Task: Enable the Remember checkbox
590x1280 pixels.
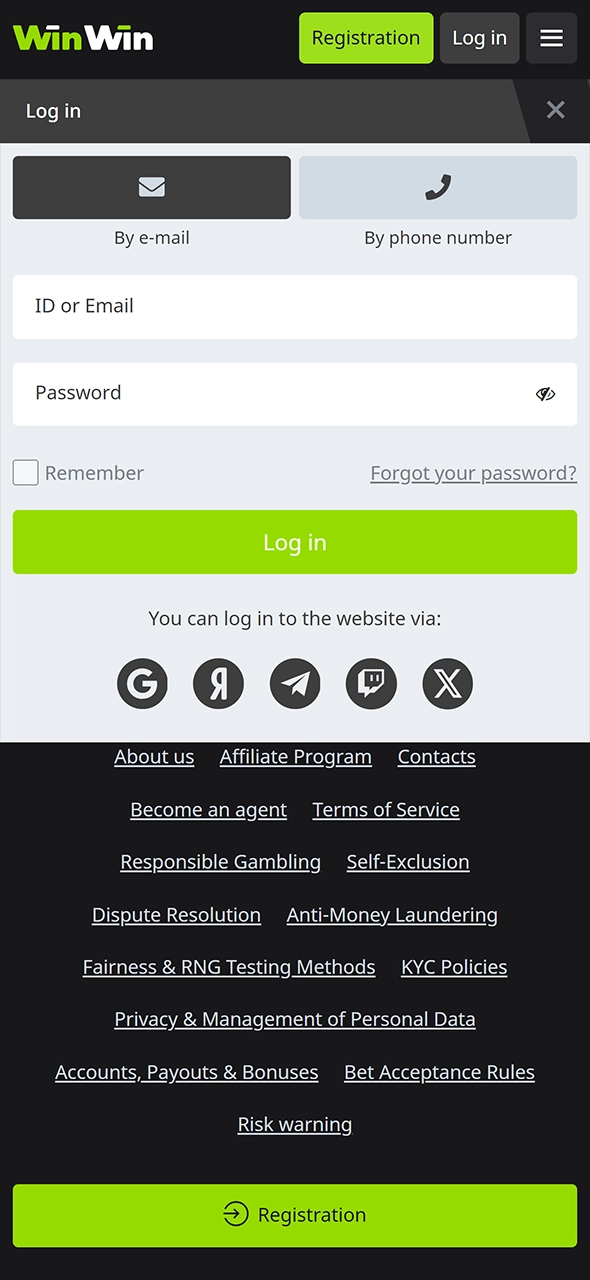Action: (25, 472)
